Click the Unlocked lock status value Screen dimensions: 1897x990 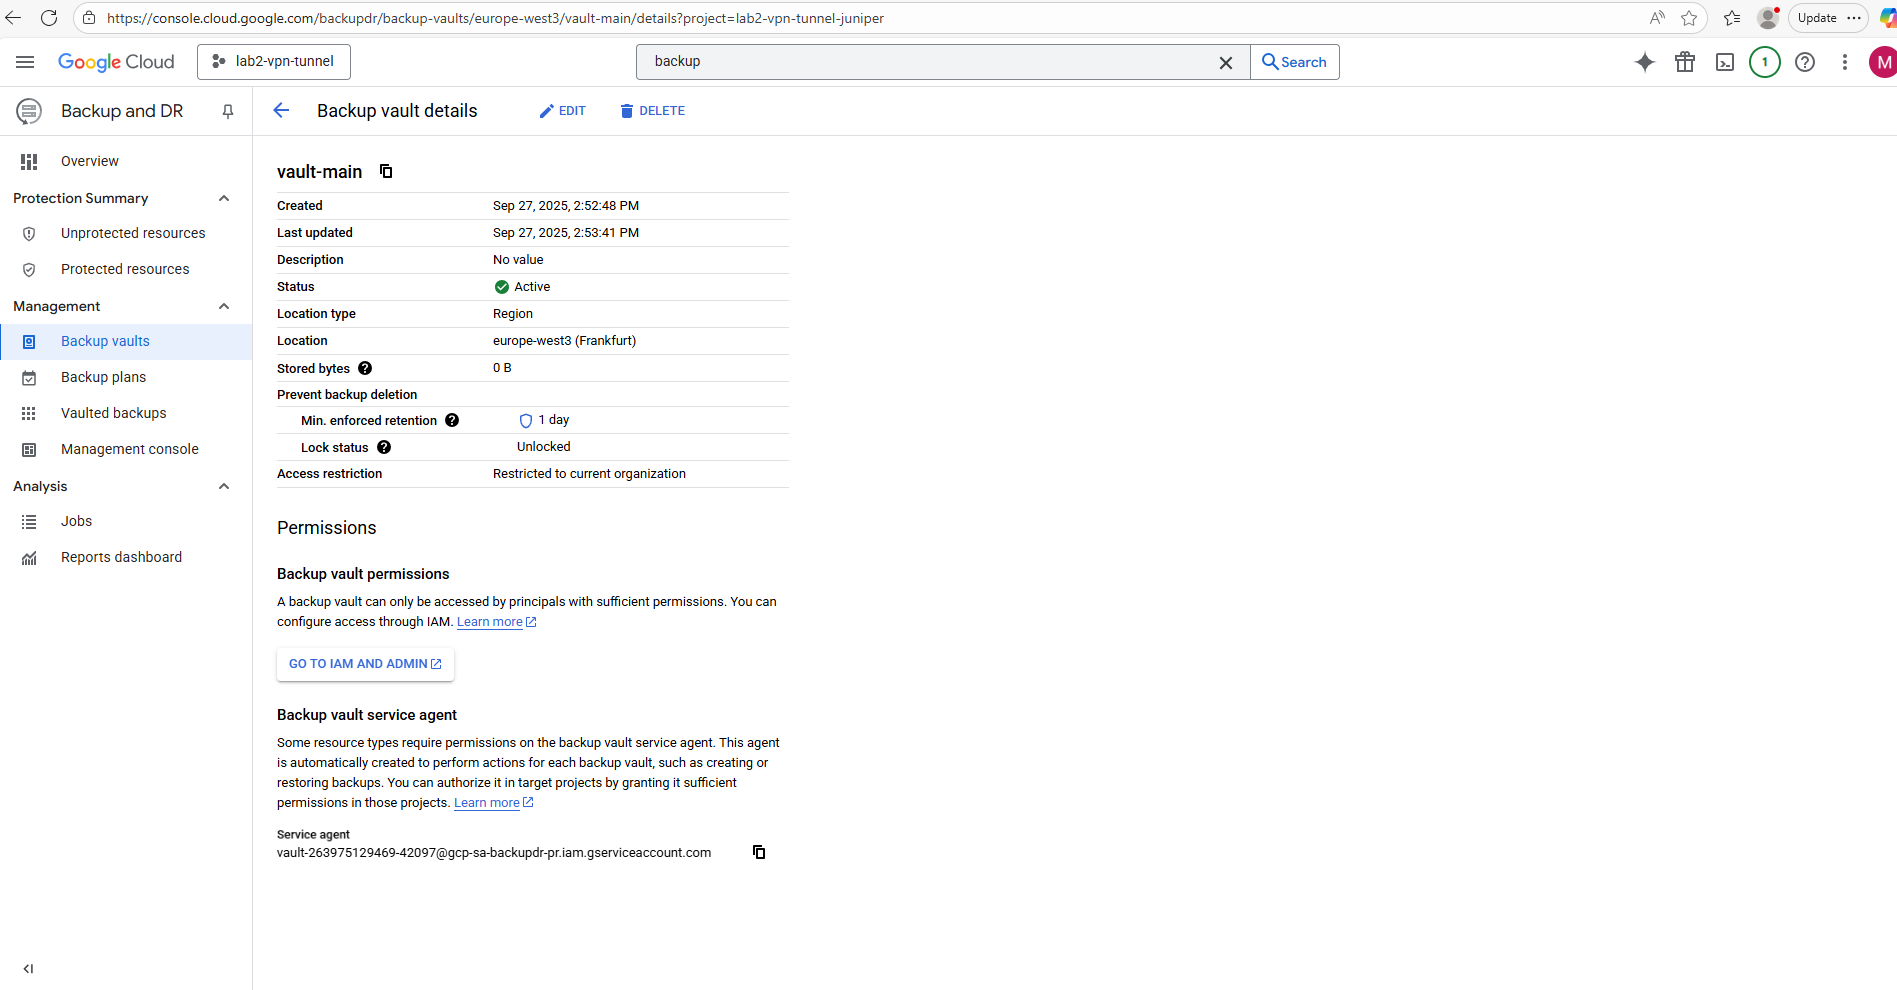[x=544, y=447]
